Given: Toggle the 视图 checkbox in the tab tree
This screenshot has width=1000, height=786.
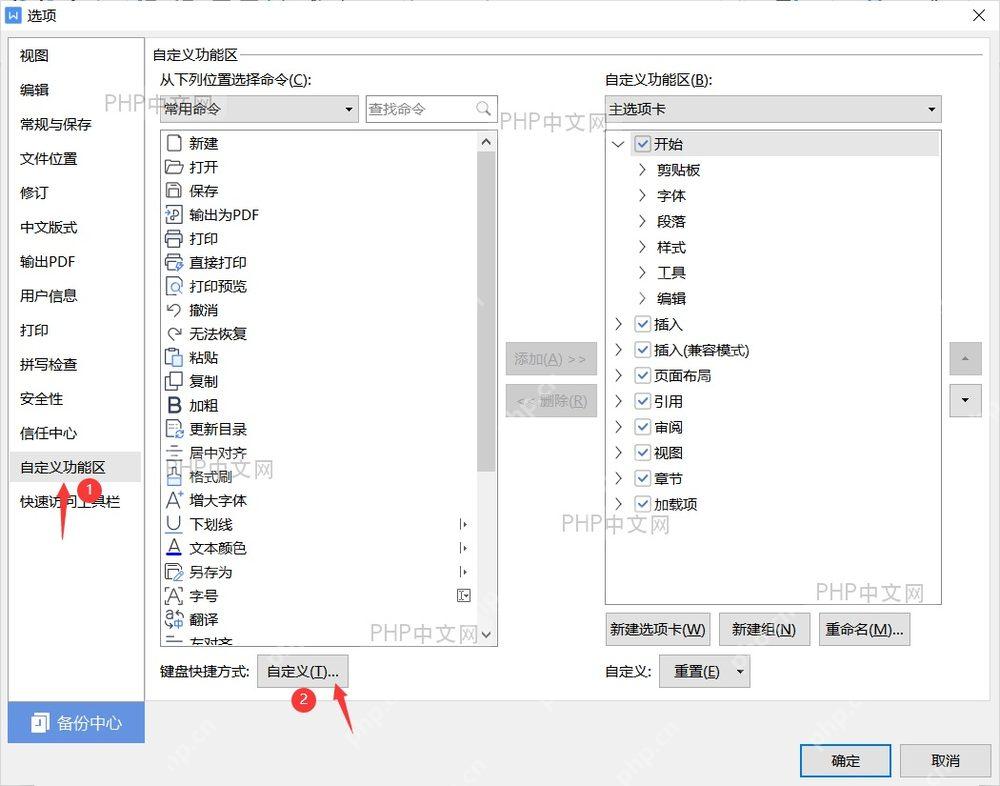Looking at the screenshot, I should click(643, 452).
